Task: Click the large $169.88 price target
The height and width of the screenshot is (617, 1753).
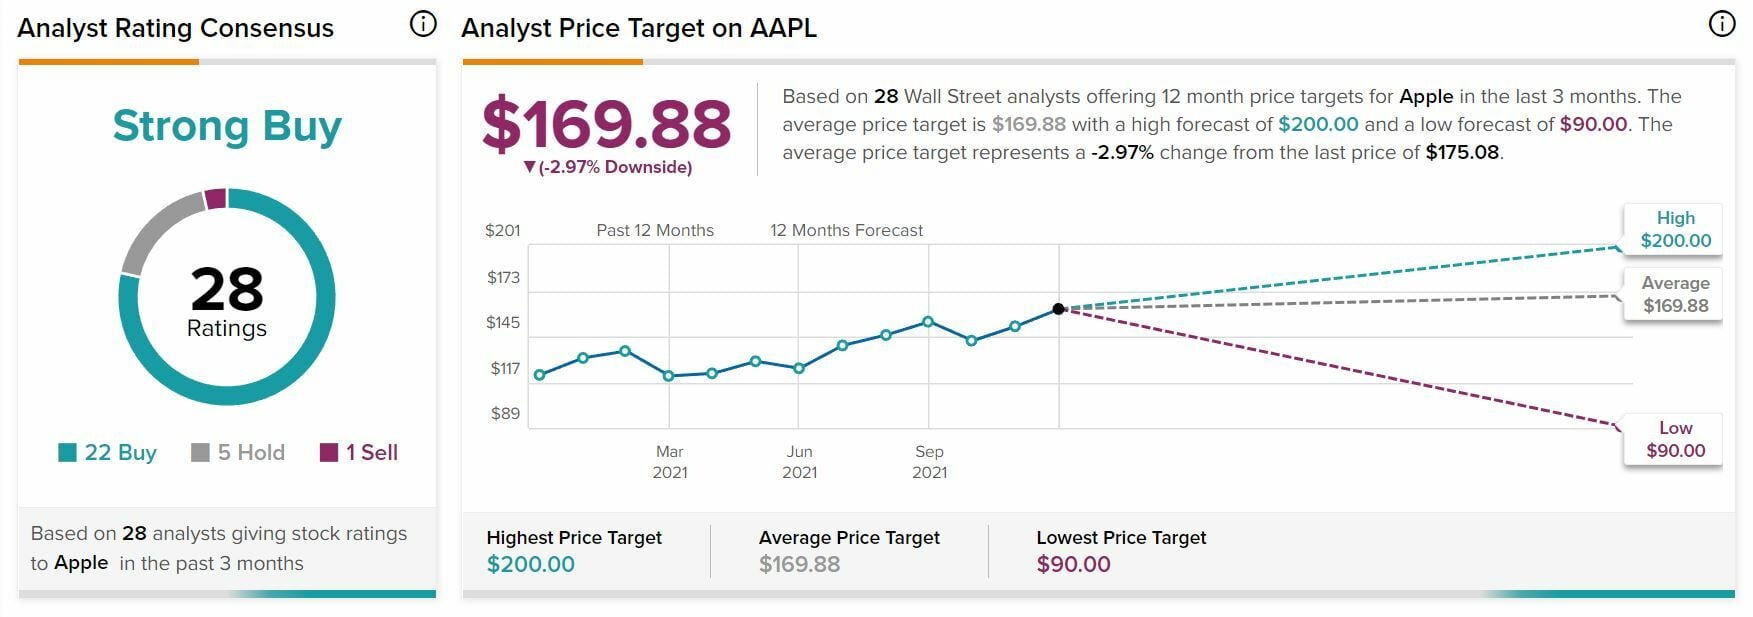Action: pyautogui.click(x=606, y=125)
